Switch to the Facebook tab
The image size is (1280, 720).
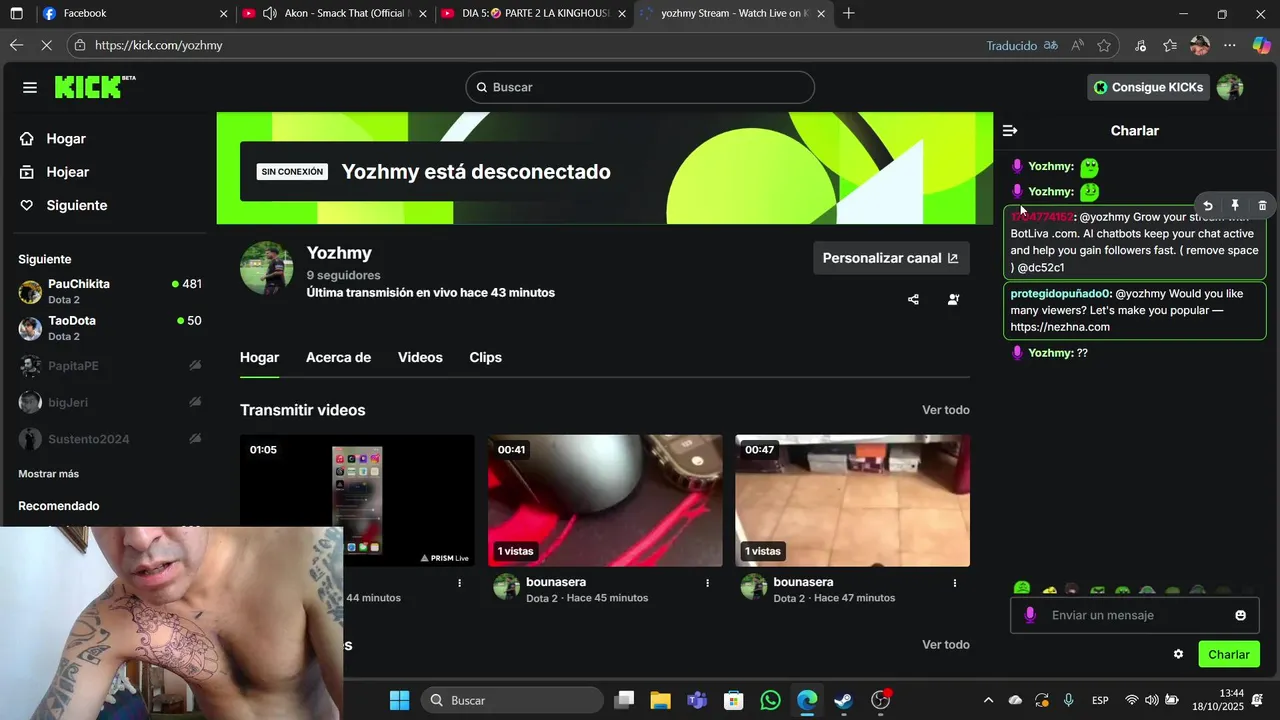click(135, 13)
